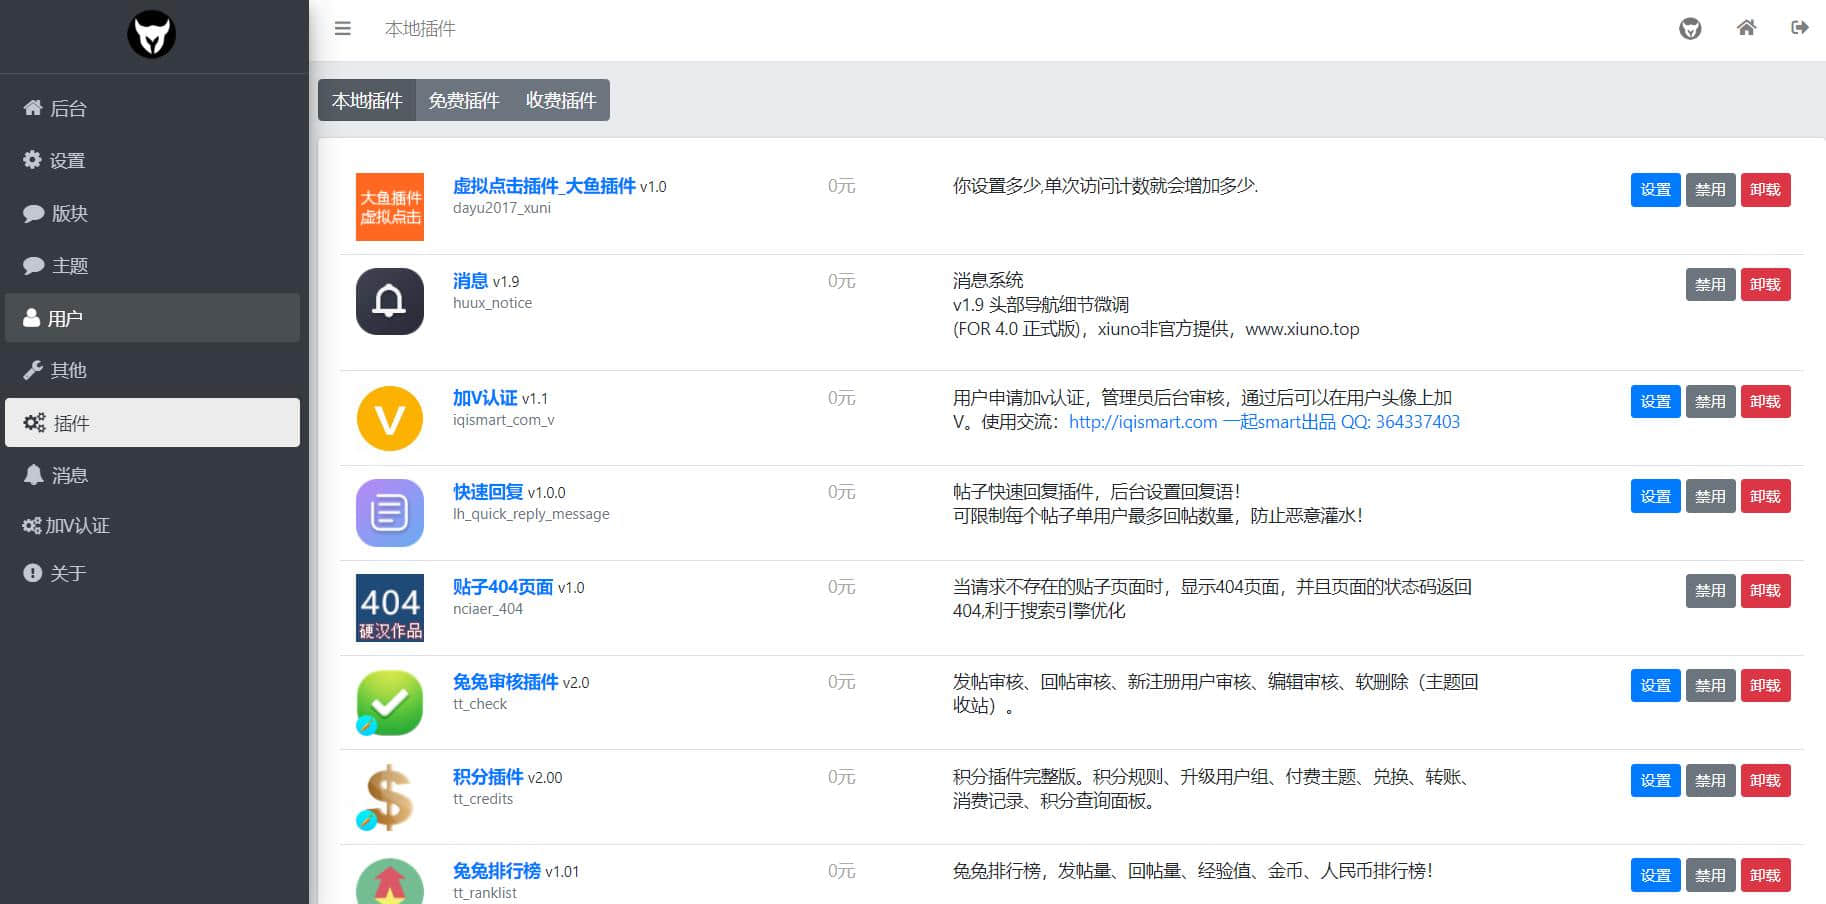Toggle the sidebar with the hamburger menu
Viewport: 1826px width, 904px height.
(342, 28)
